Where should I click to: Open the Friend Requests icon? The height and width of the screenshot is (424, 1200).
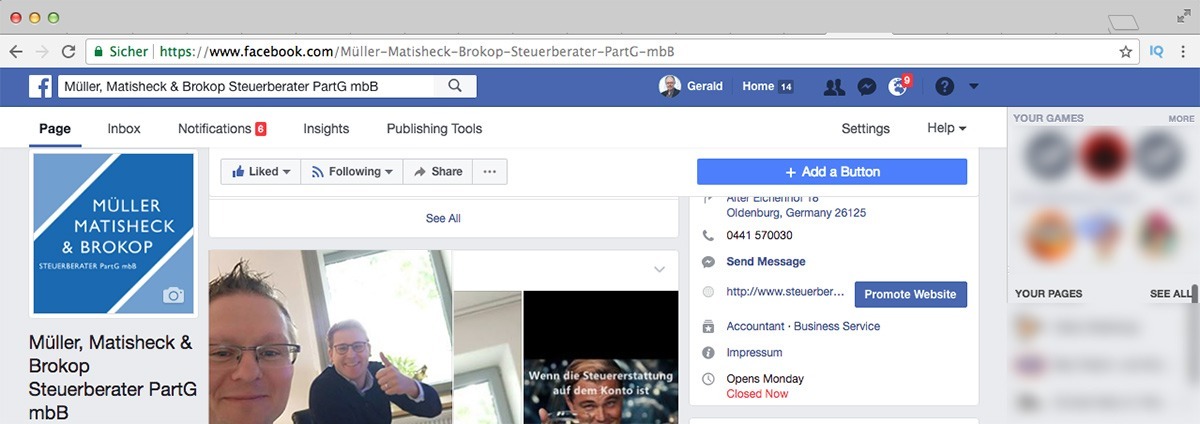[x=834, y=87]
